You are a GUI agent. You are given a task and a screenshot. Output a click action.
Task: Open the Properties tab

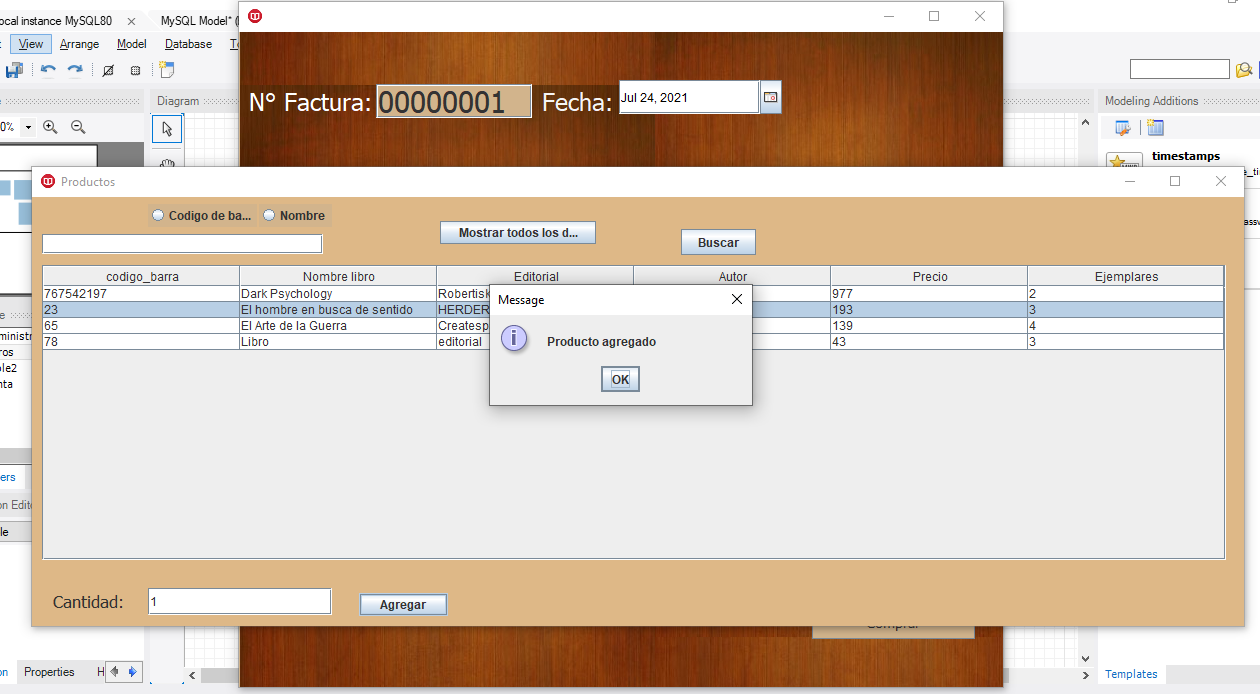point(49,672)
